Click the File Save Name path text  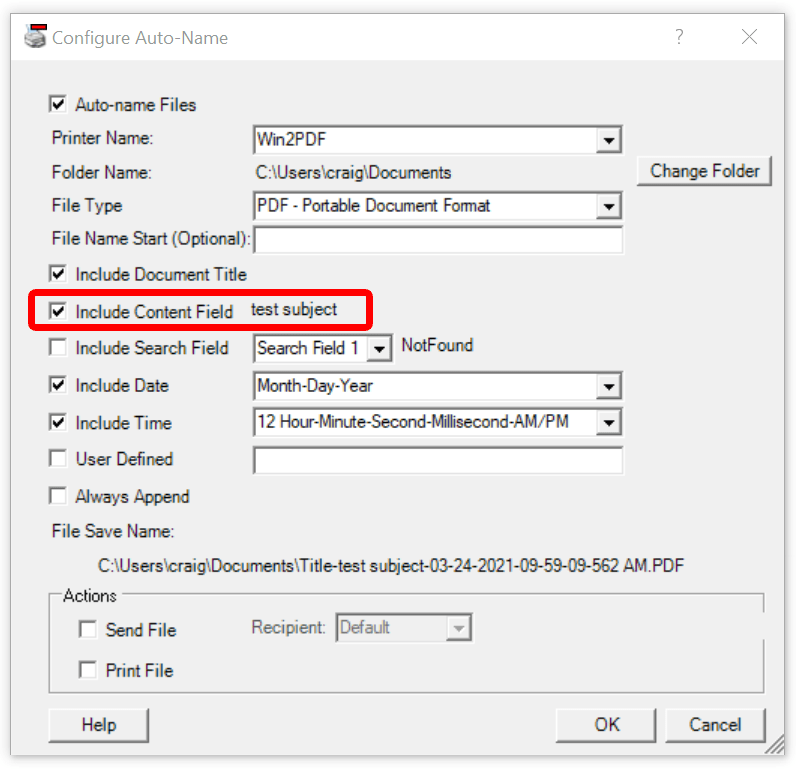coord(390,565)
